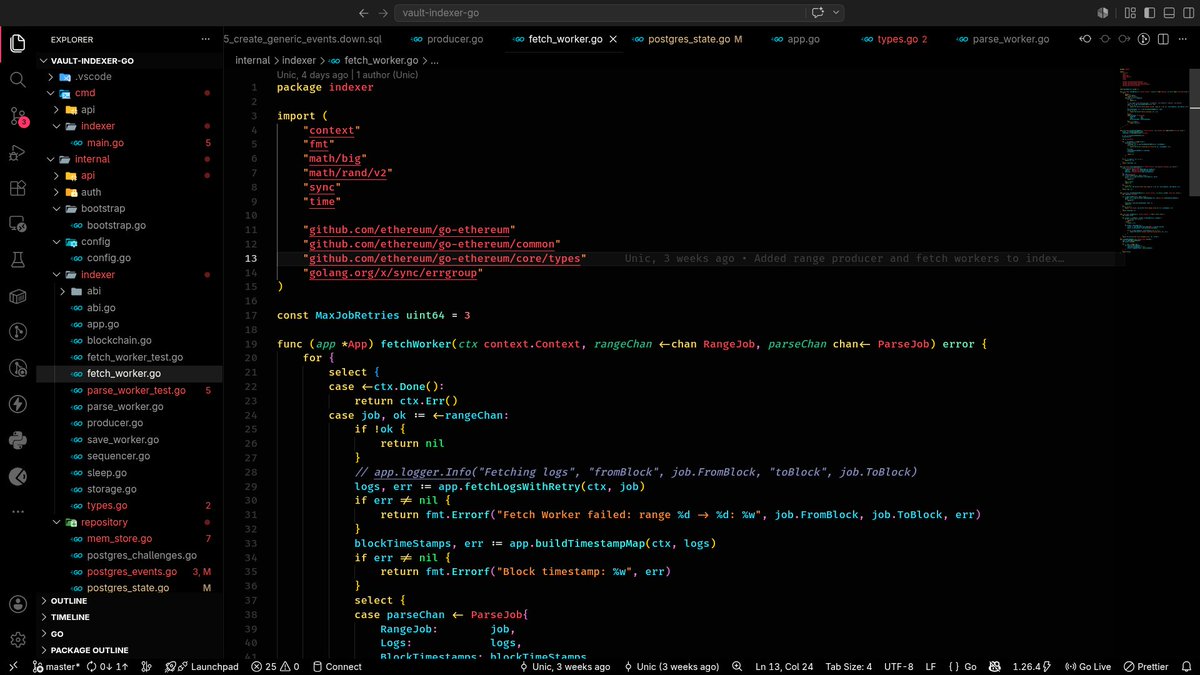
Task: Open Source Control view with badge
Action: click(17, 116)
